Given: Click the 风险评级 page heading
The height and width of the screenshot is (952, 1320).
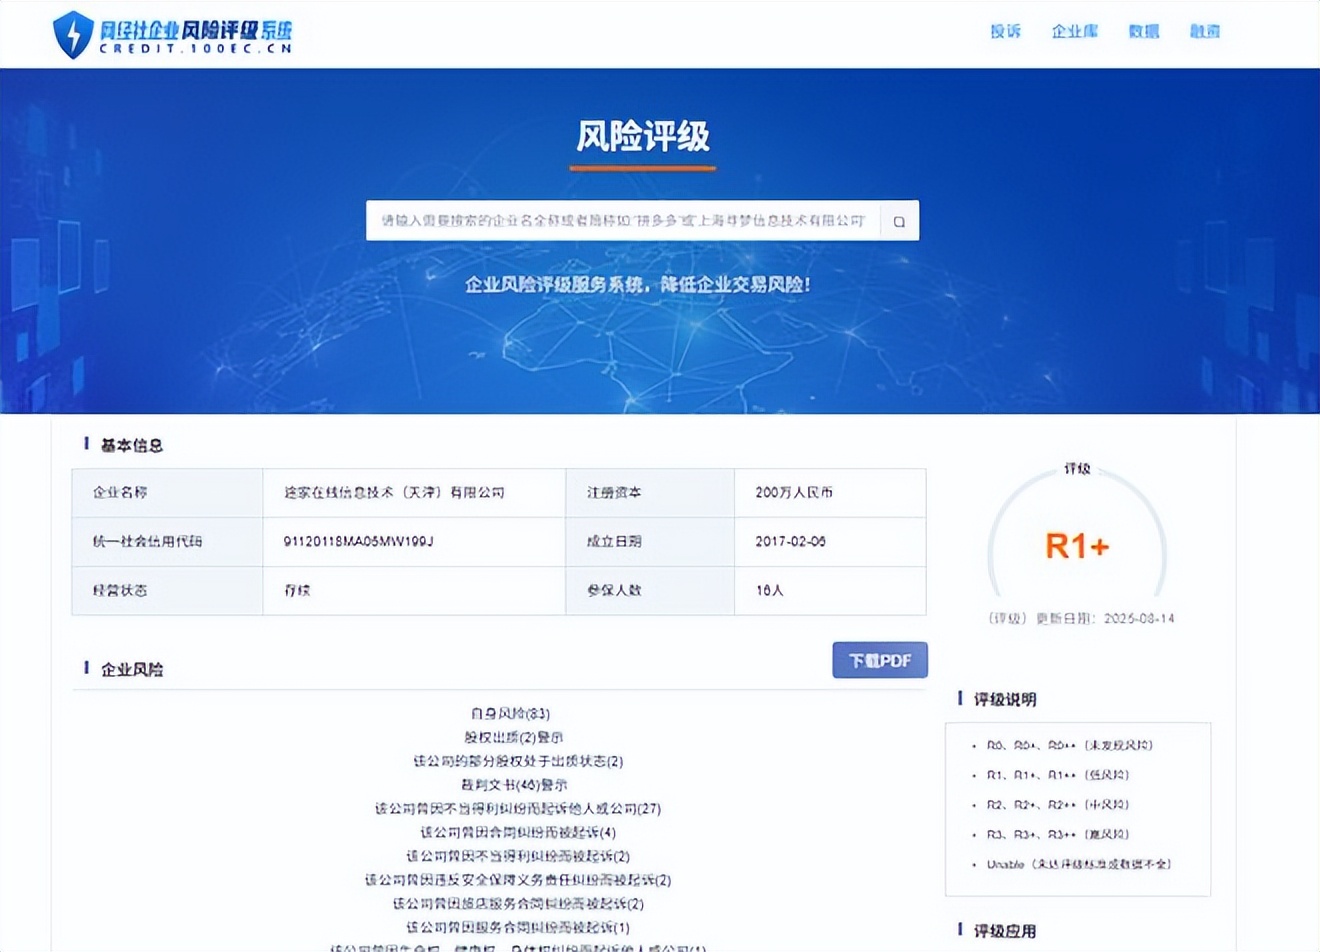Looking at the screenshot, I should pyautogui.click(x=643, y=136).
